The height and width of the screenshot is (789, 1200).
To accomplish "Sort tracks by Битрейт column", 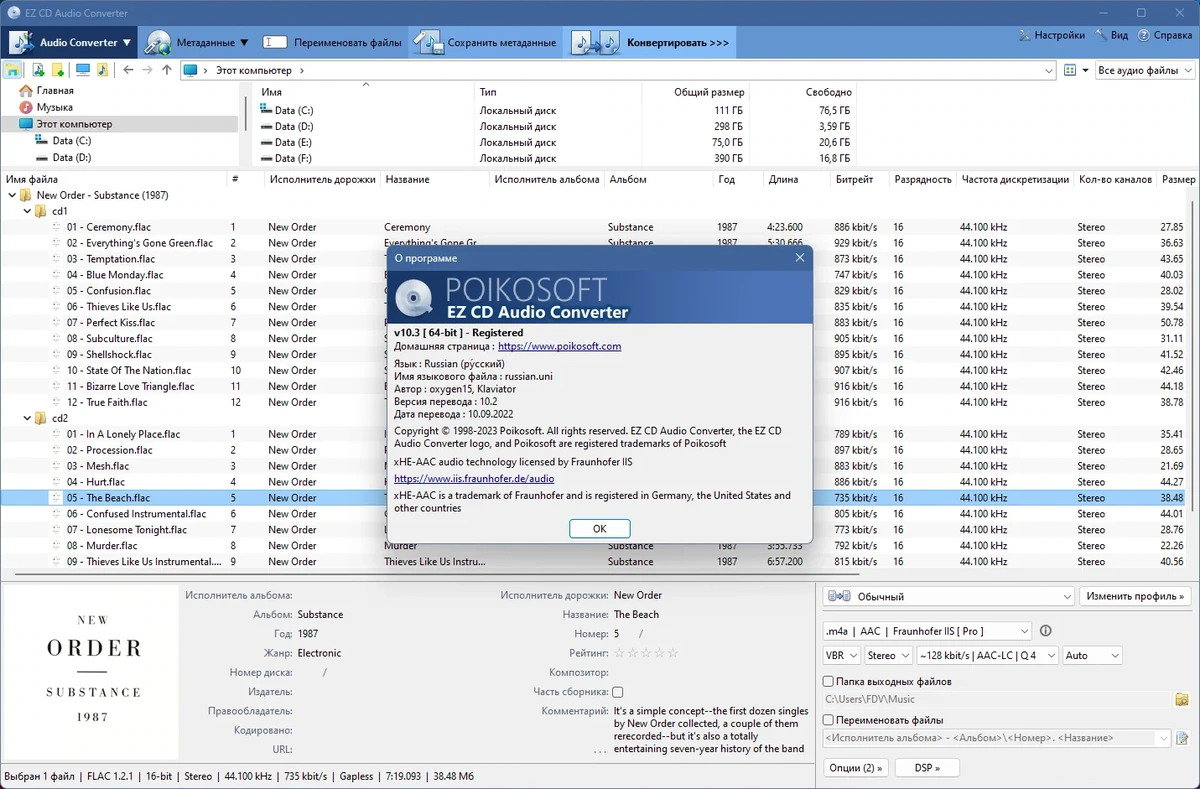I will click(x=854, y=179).
